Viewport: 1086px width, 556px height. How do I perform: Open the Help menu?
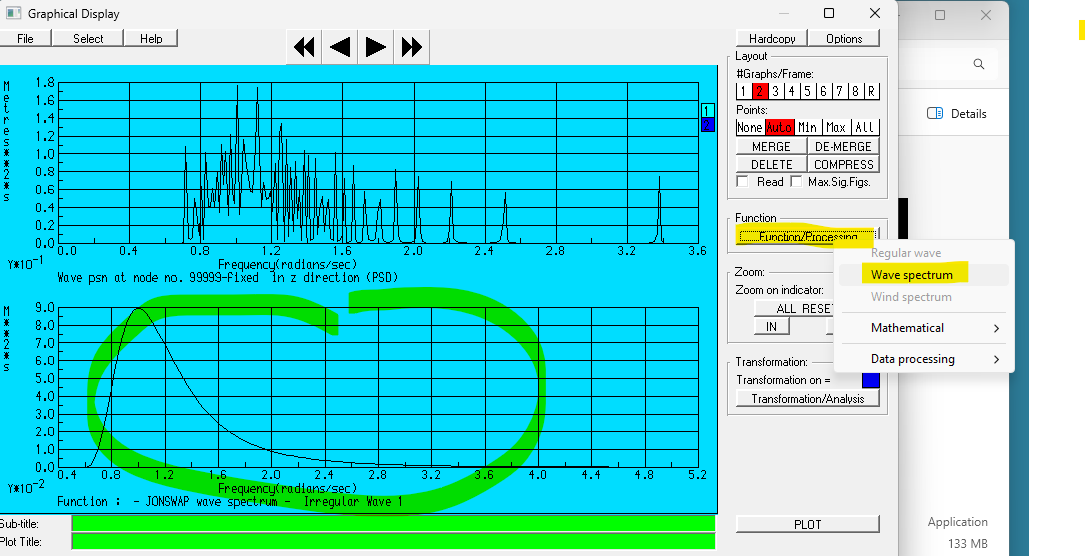151,38
